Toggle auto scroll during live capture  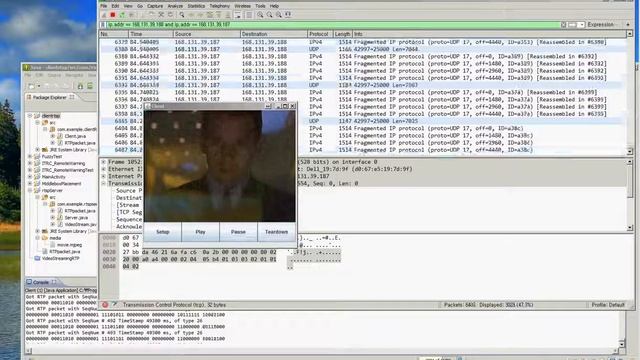point(238,15)
